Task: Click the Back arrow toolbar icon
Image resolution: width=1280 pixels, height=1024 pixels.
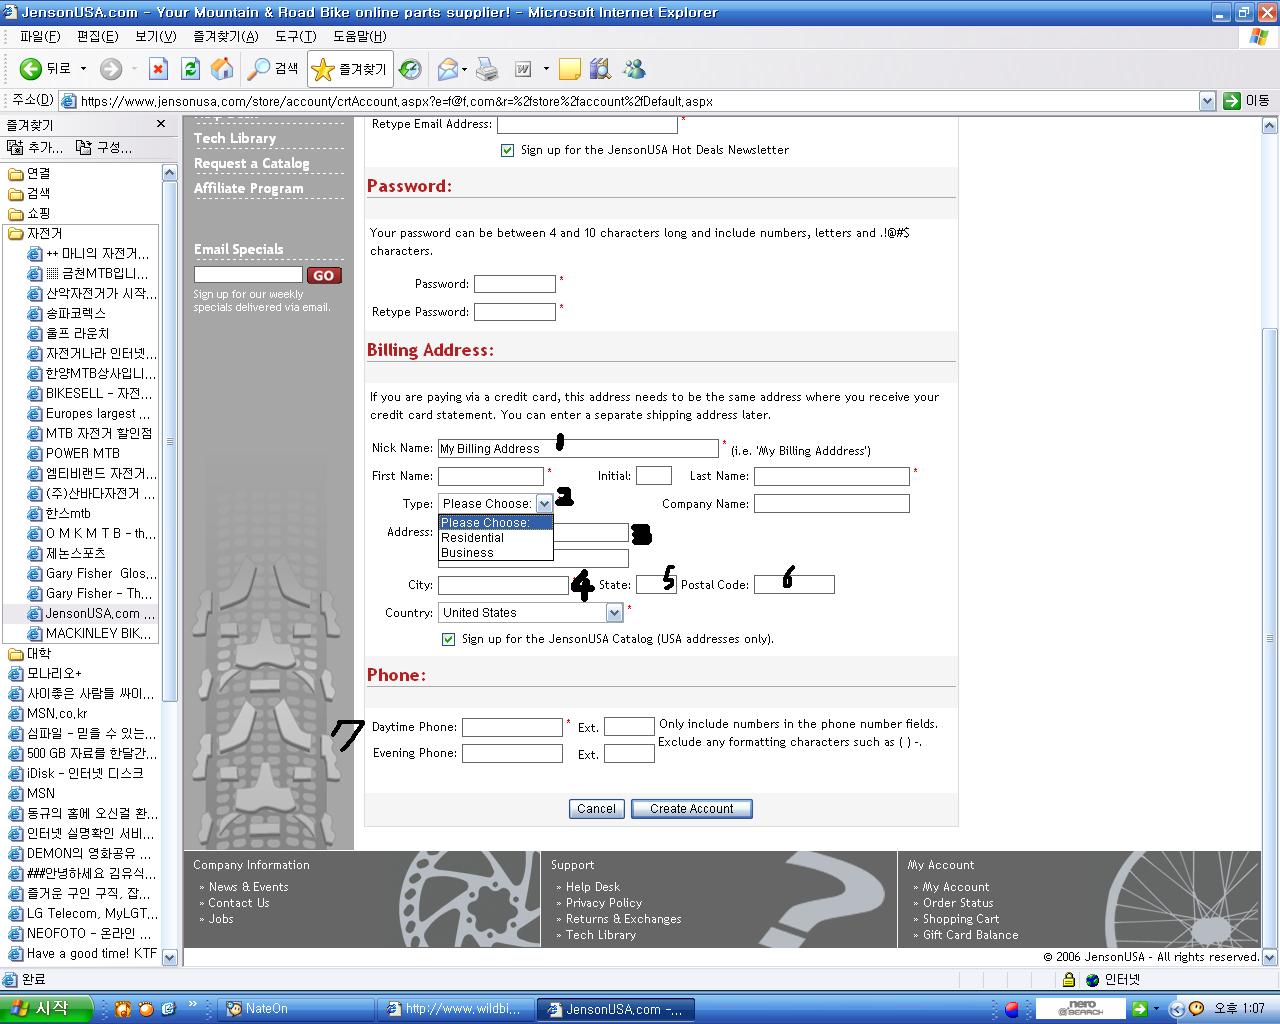Action: [x=31, y=69]
